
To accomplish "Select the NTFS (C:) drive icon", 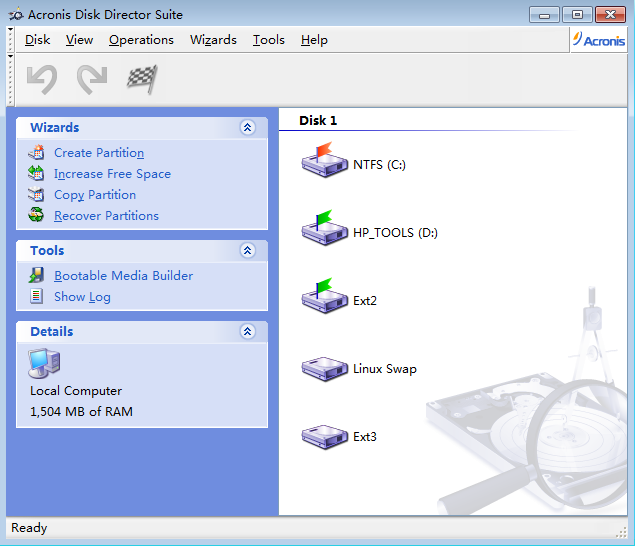I will (324, 160).
